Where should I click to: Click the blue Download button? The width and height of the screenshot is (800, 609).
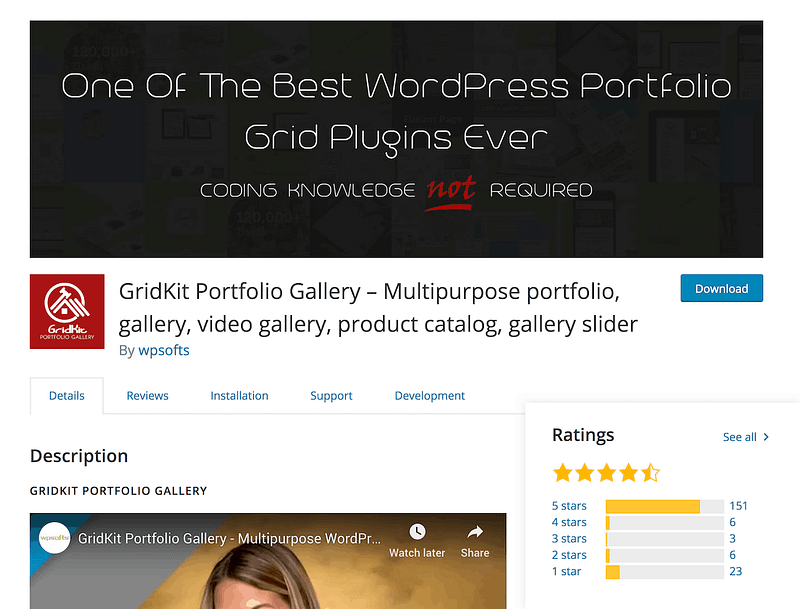pos(721,288)
